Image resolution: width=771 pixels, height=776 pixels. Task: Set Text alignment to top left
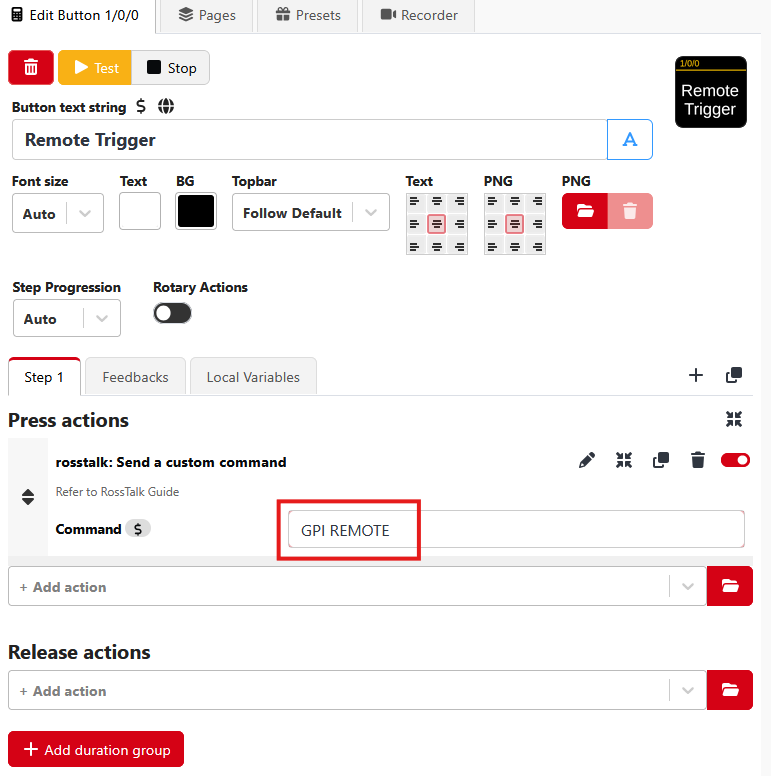pyautogui.click(x=415, y=201)
